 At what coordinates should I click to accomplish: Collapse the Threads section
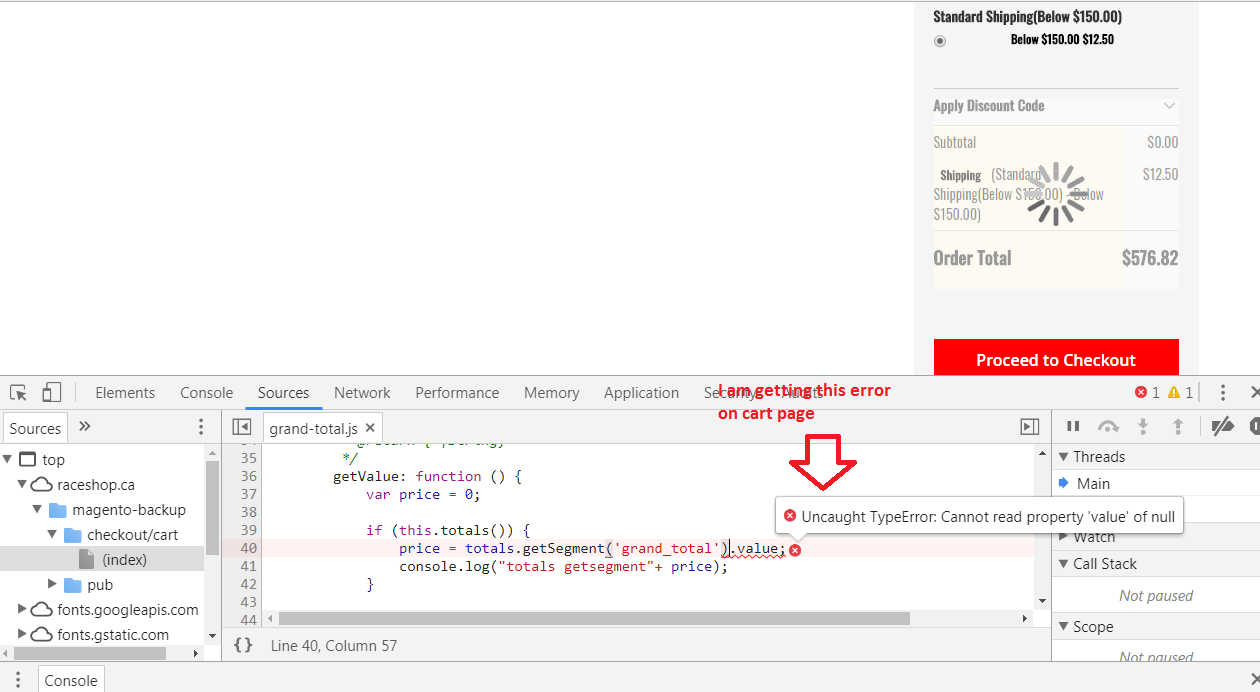(x=1063, y=457)
